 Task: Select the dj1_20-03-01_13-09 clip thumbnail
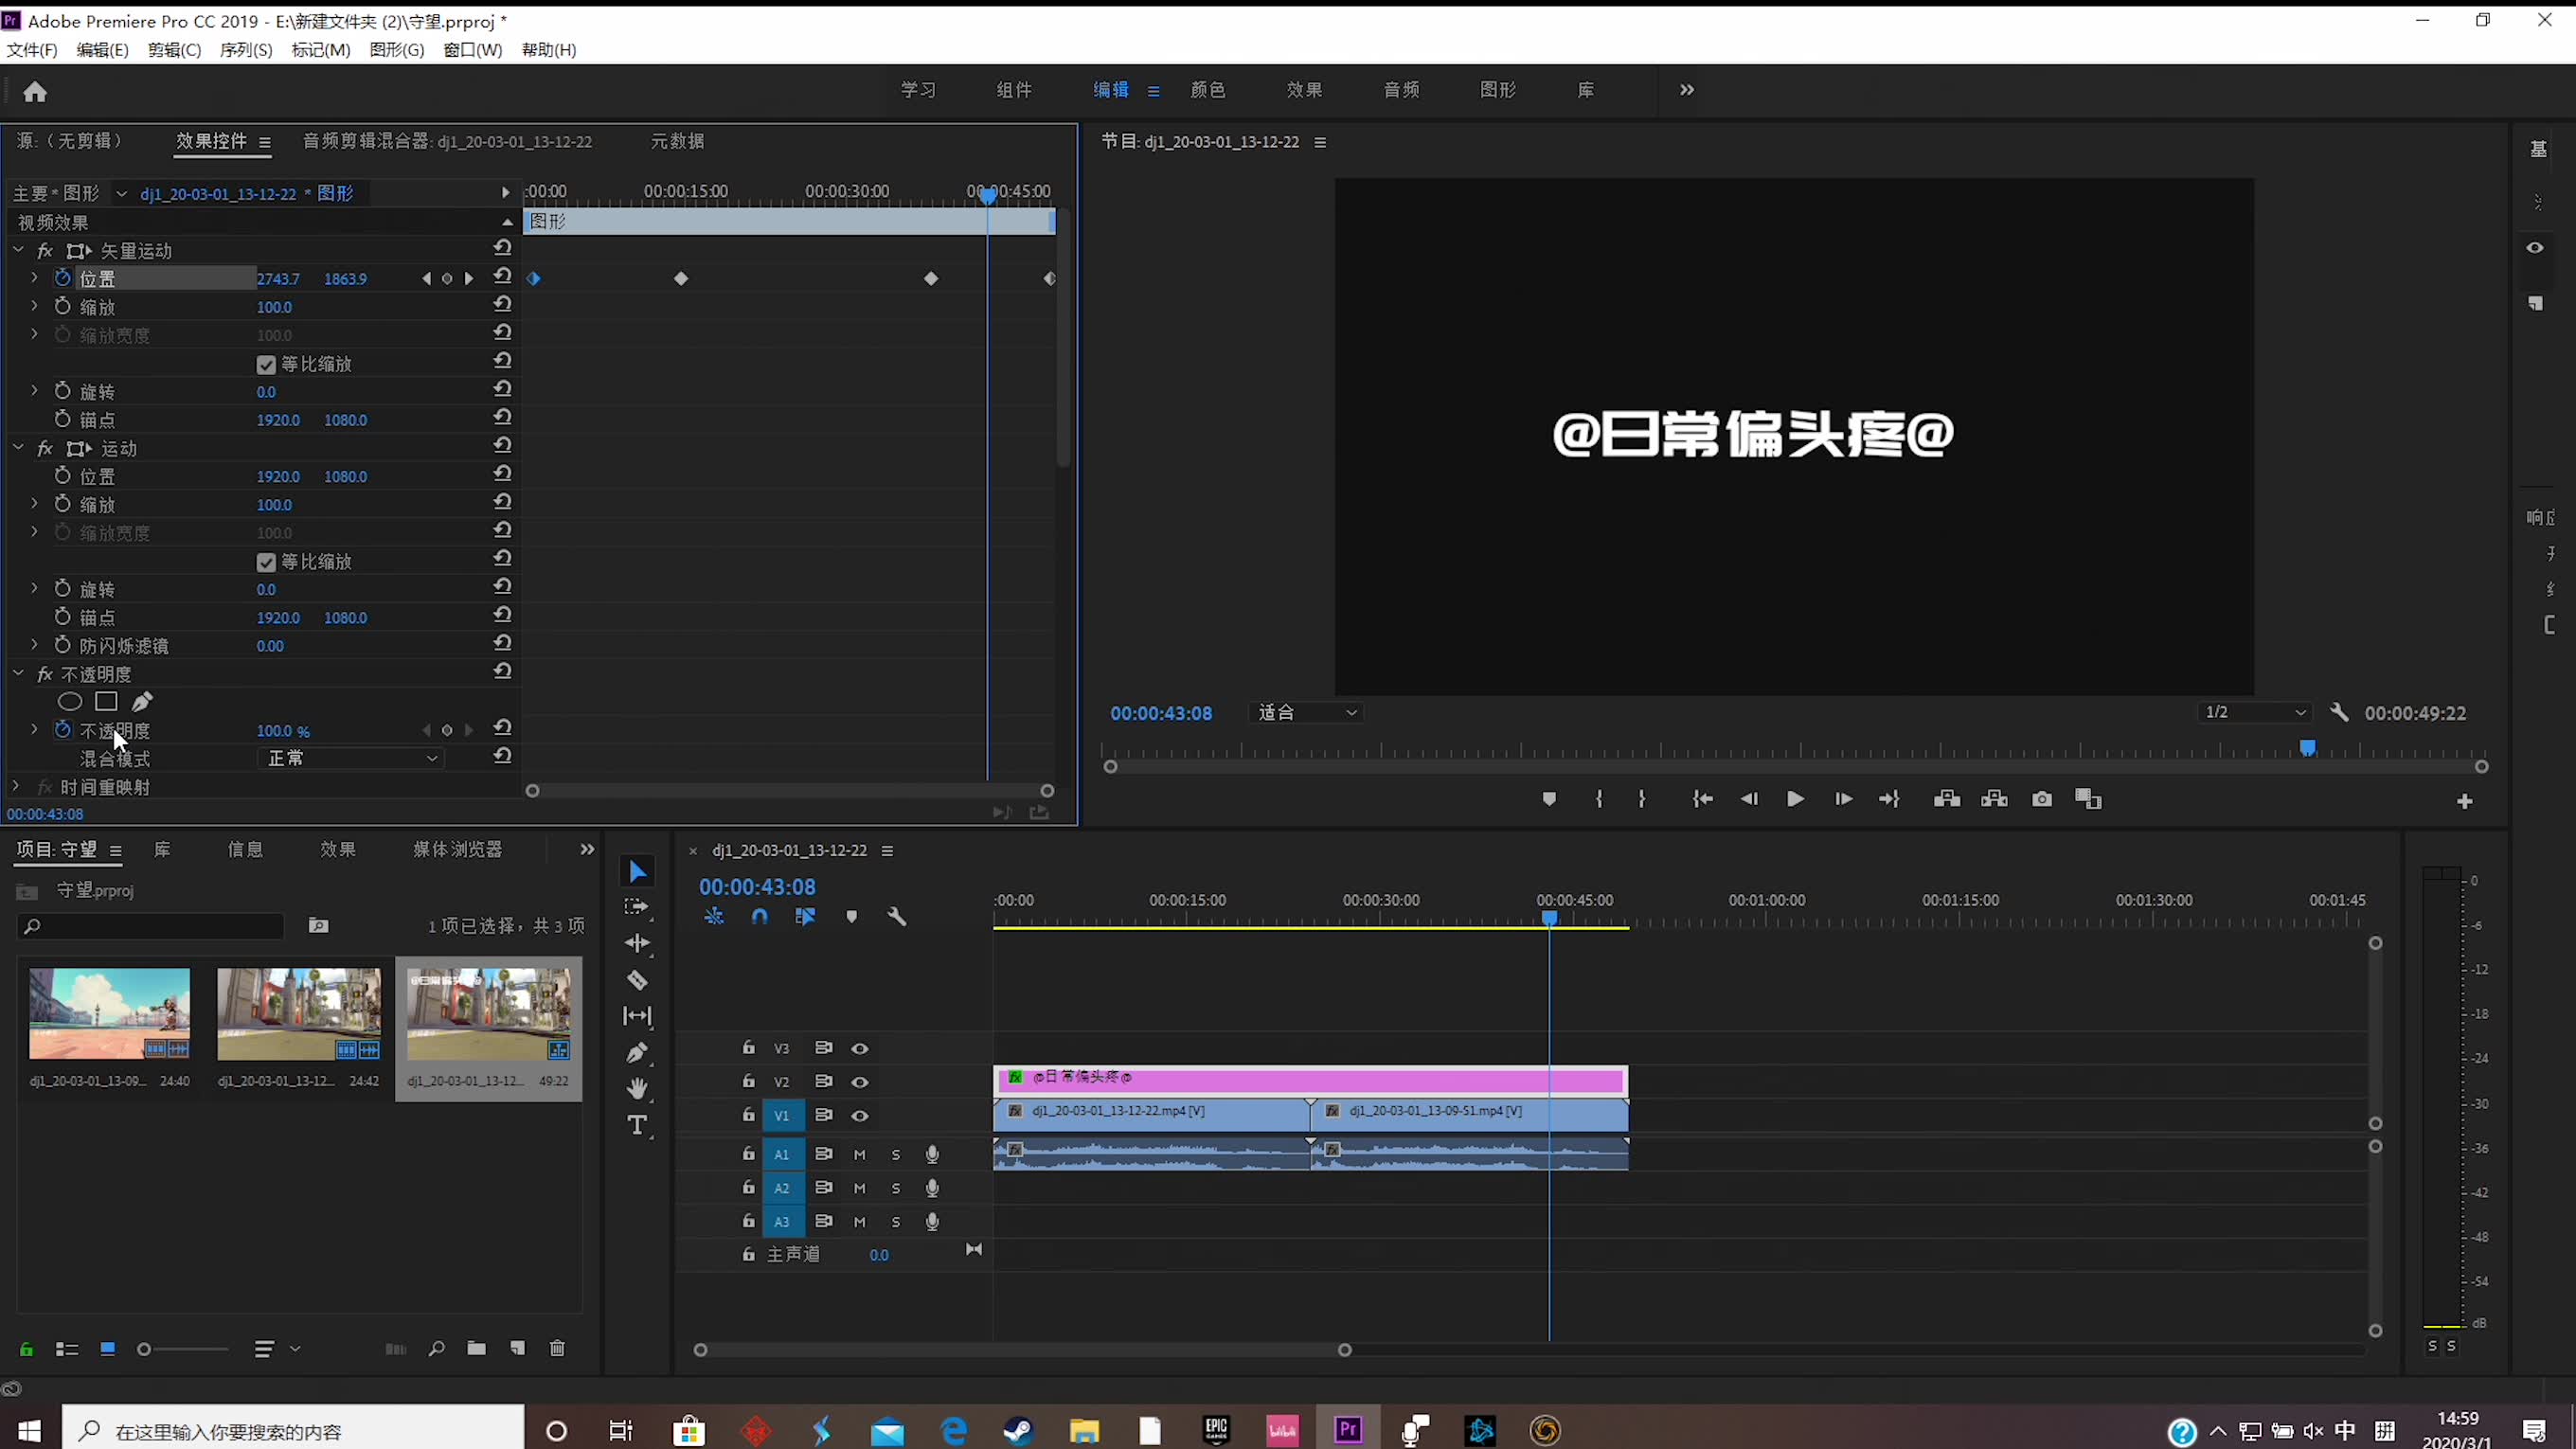tap(108, 1013)
